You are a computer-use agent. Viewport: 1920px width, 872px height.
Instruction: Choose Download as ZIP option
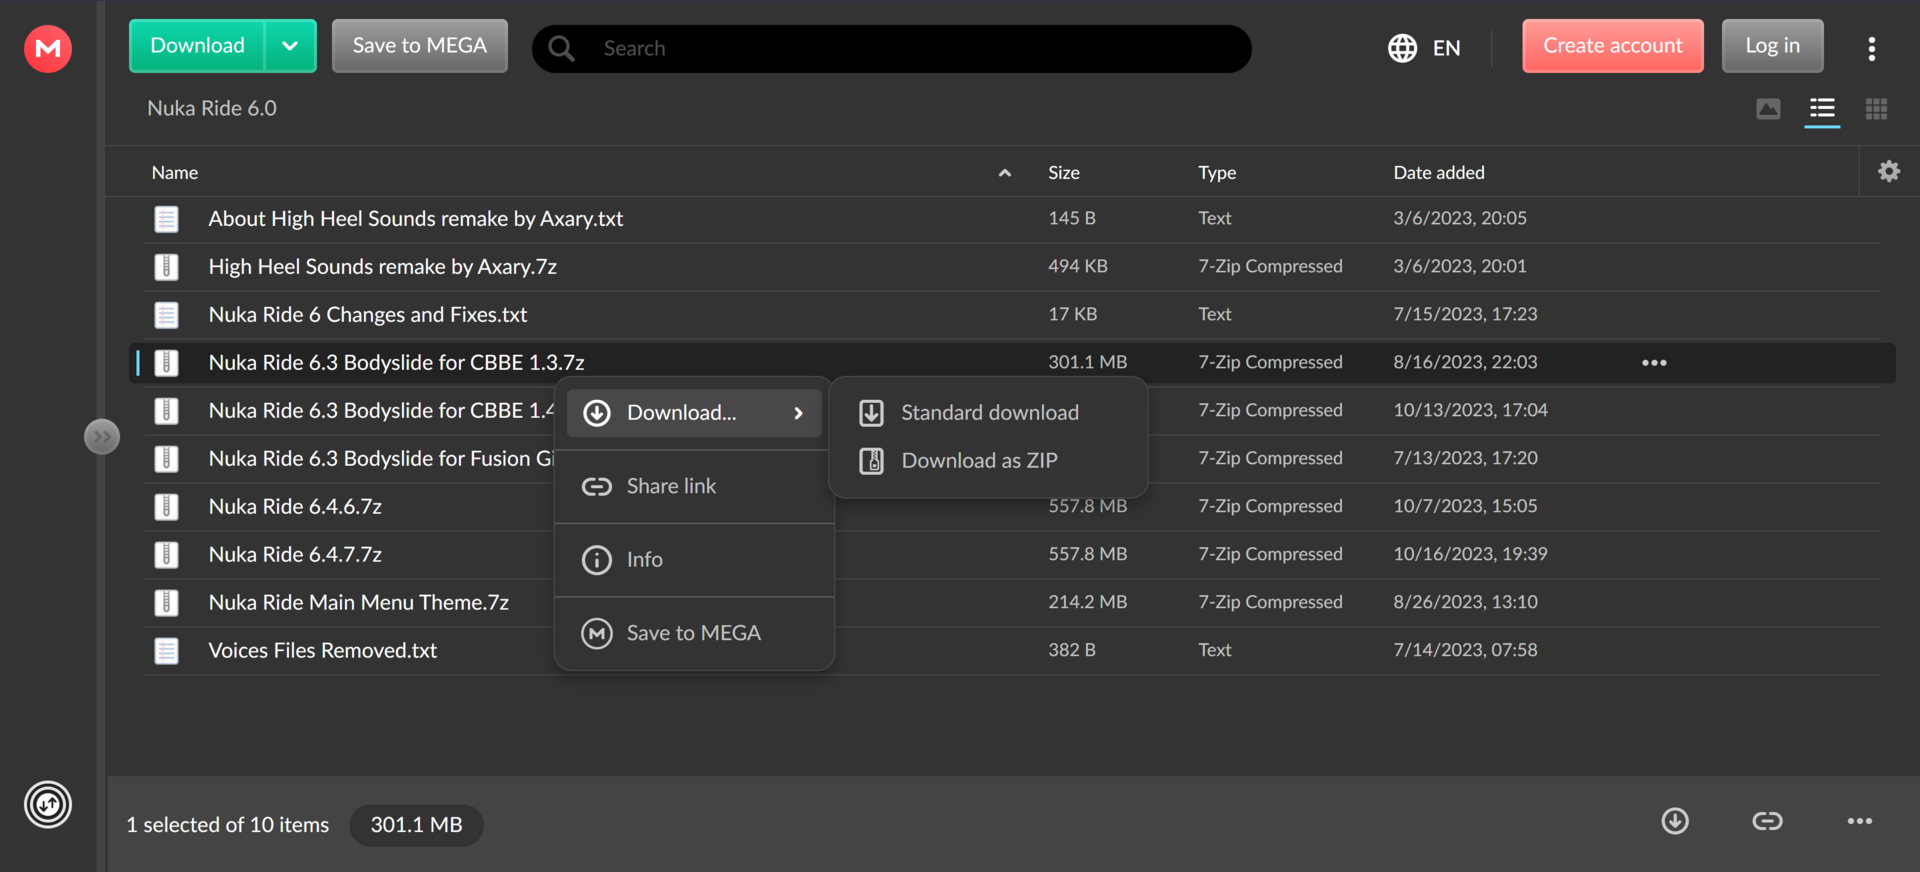[988, 461]
